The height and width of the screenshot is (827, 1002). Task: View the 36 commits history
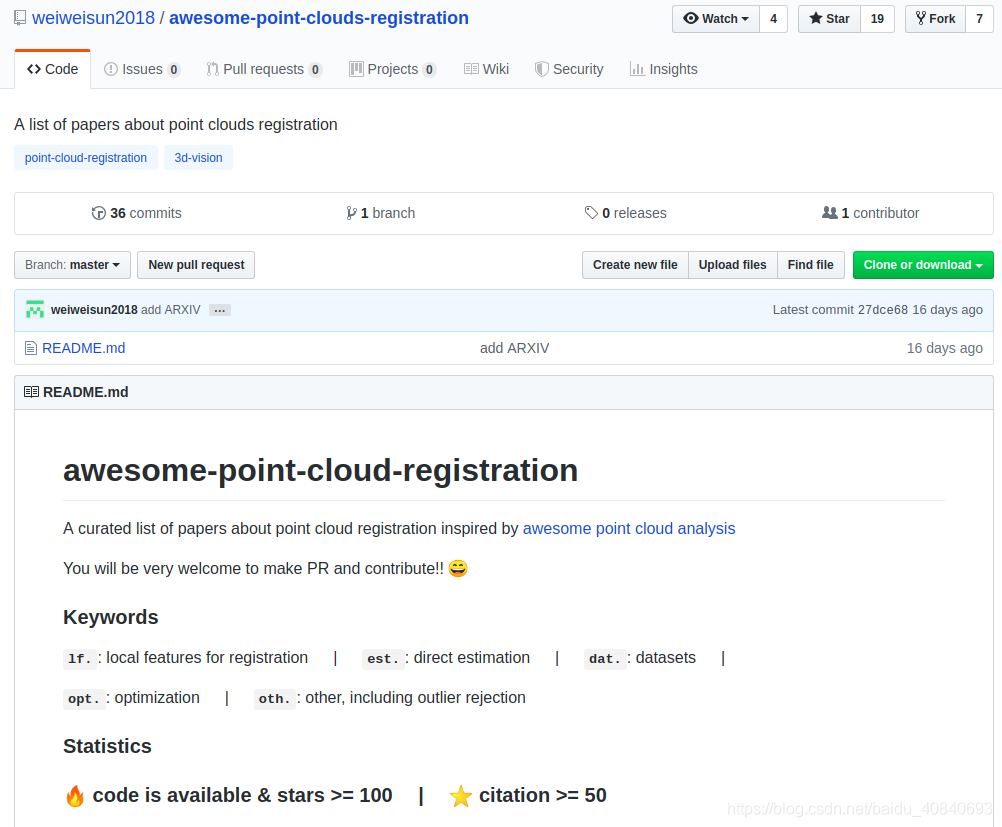(x=137, y=213)
